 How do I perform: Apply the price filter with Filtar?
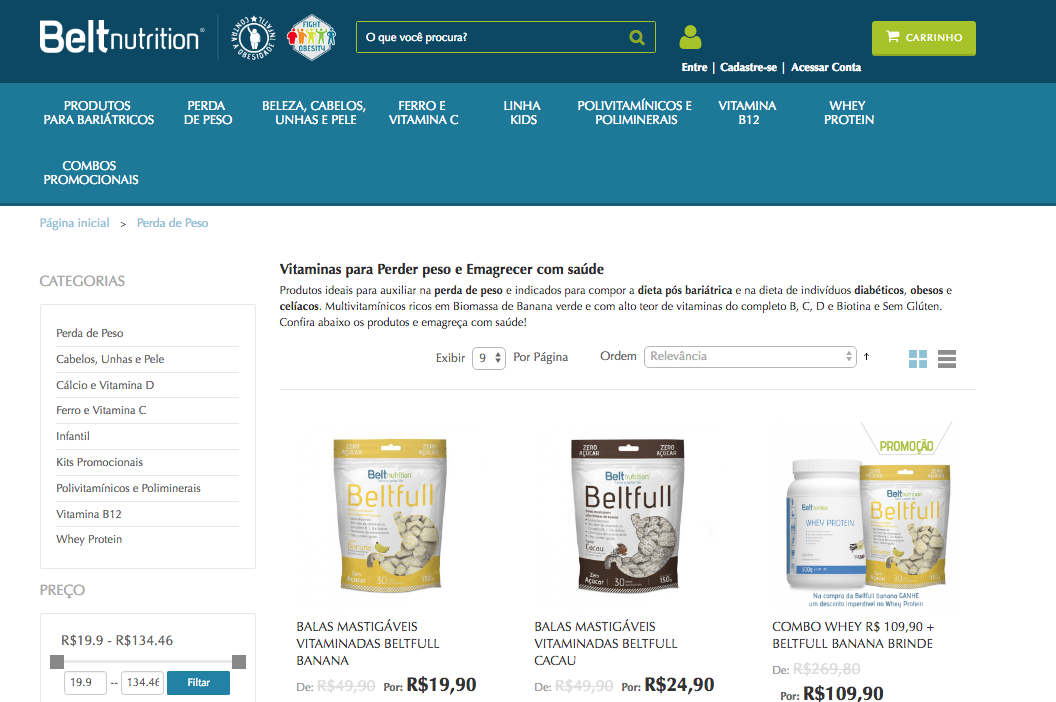(x=198, y=682)
